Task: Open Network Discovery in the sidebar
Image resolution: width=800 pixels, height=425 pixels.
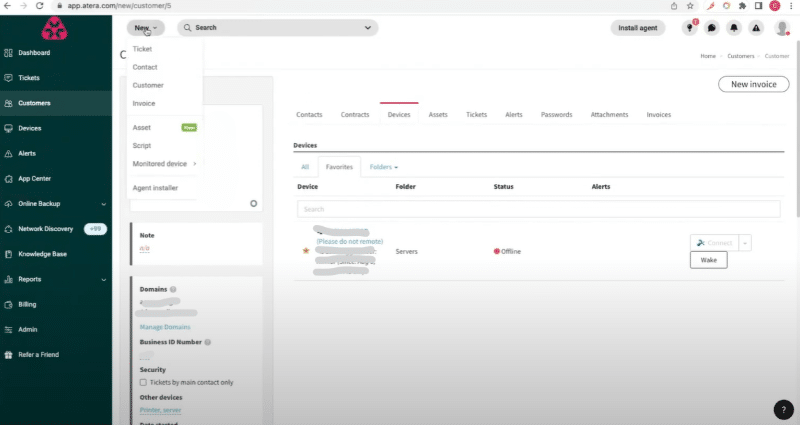Action: (x=45, y=229)
